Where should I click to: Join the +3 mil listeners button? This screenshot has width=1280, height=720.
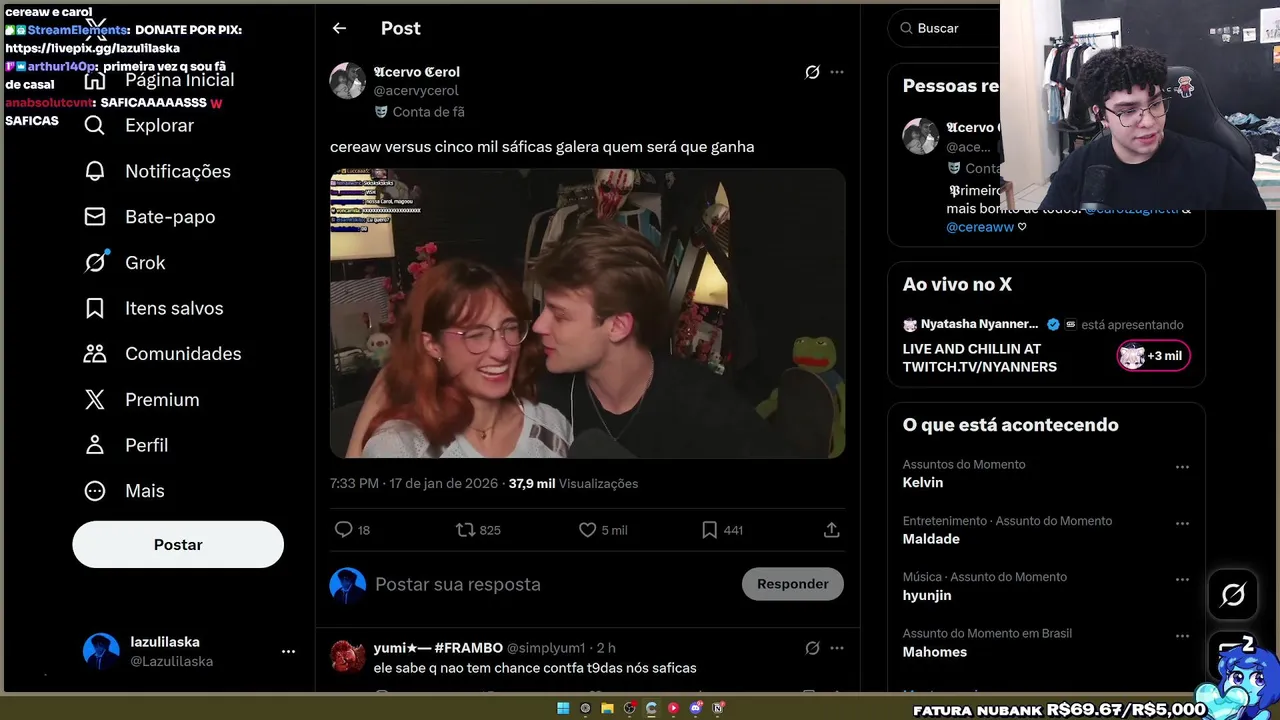pos(1154,356)
